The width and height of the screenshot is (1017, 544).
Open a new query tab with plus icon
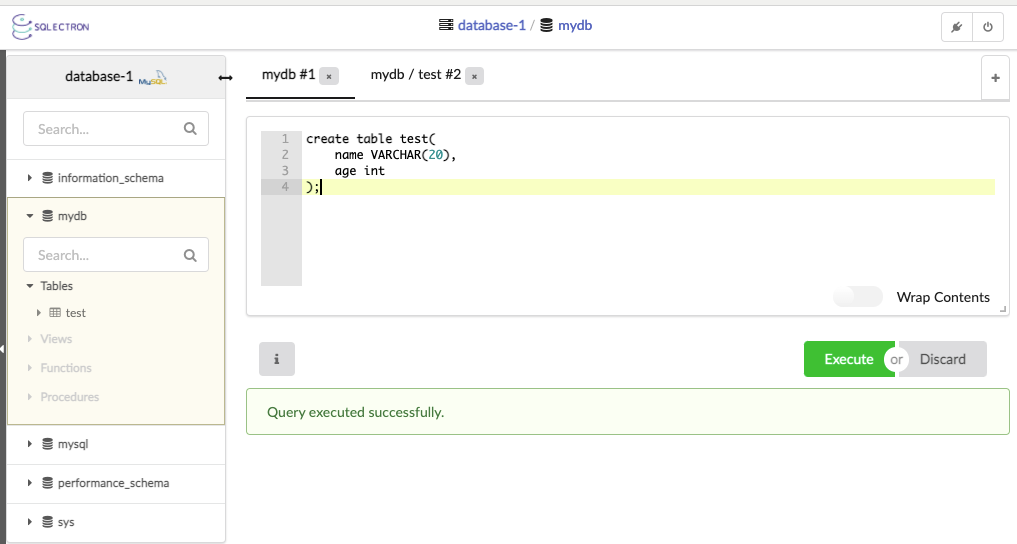click(x=994, y=77)
